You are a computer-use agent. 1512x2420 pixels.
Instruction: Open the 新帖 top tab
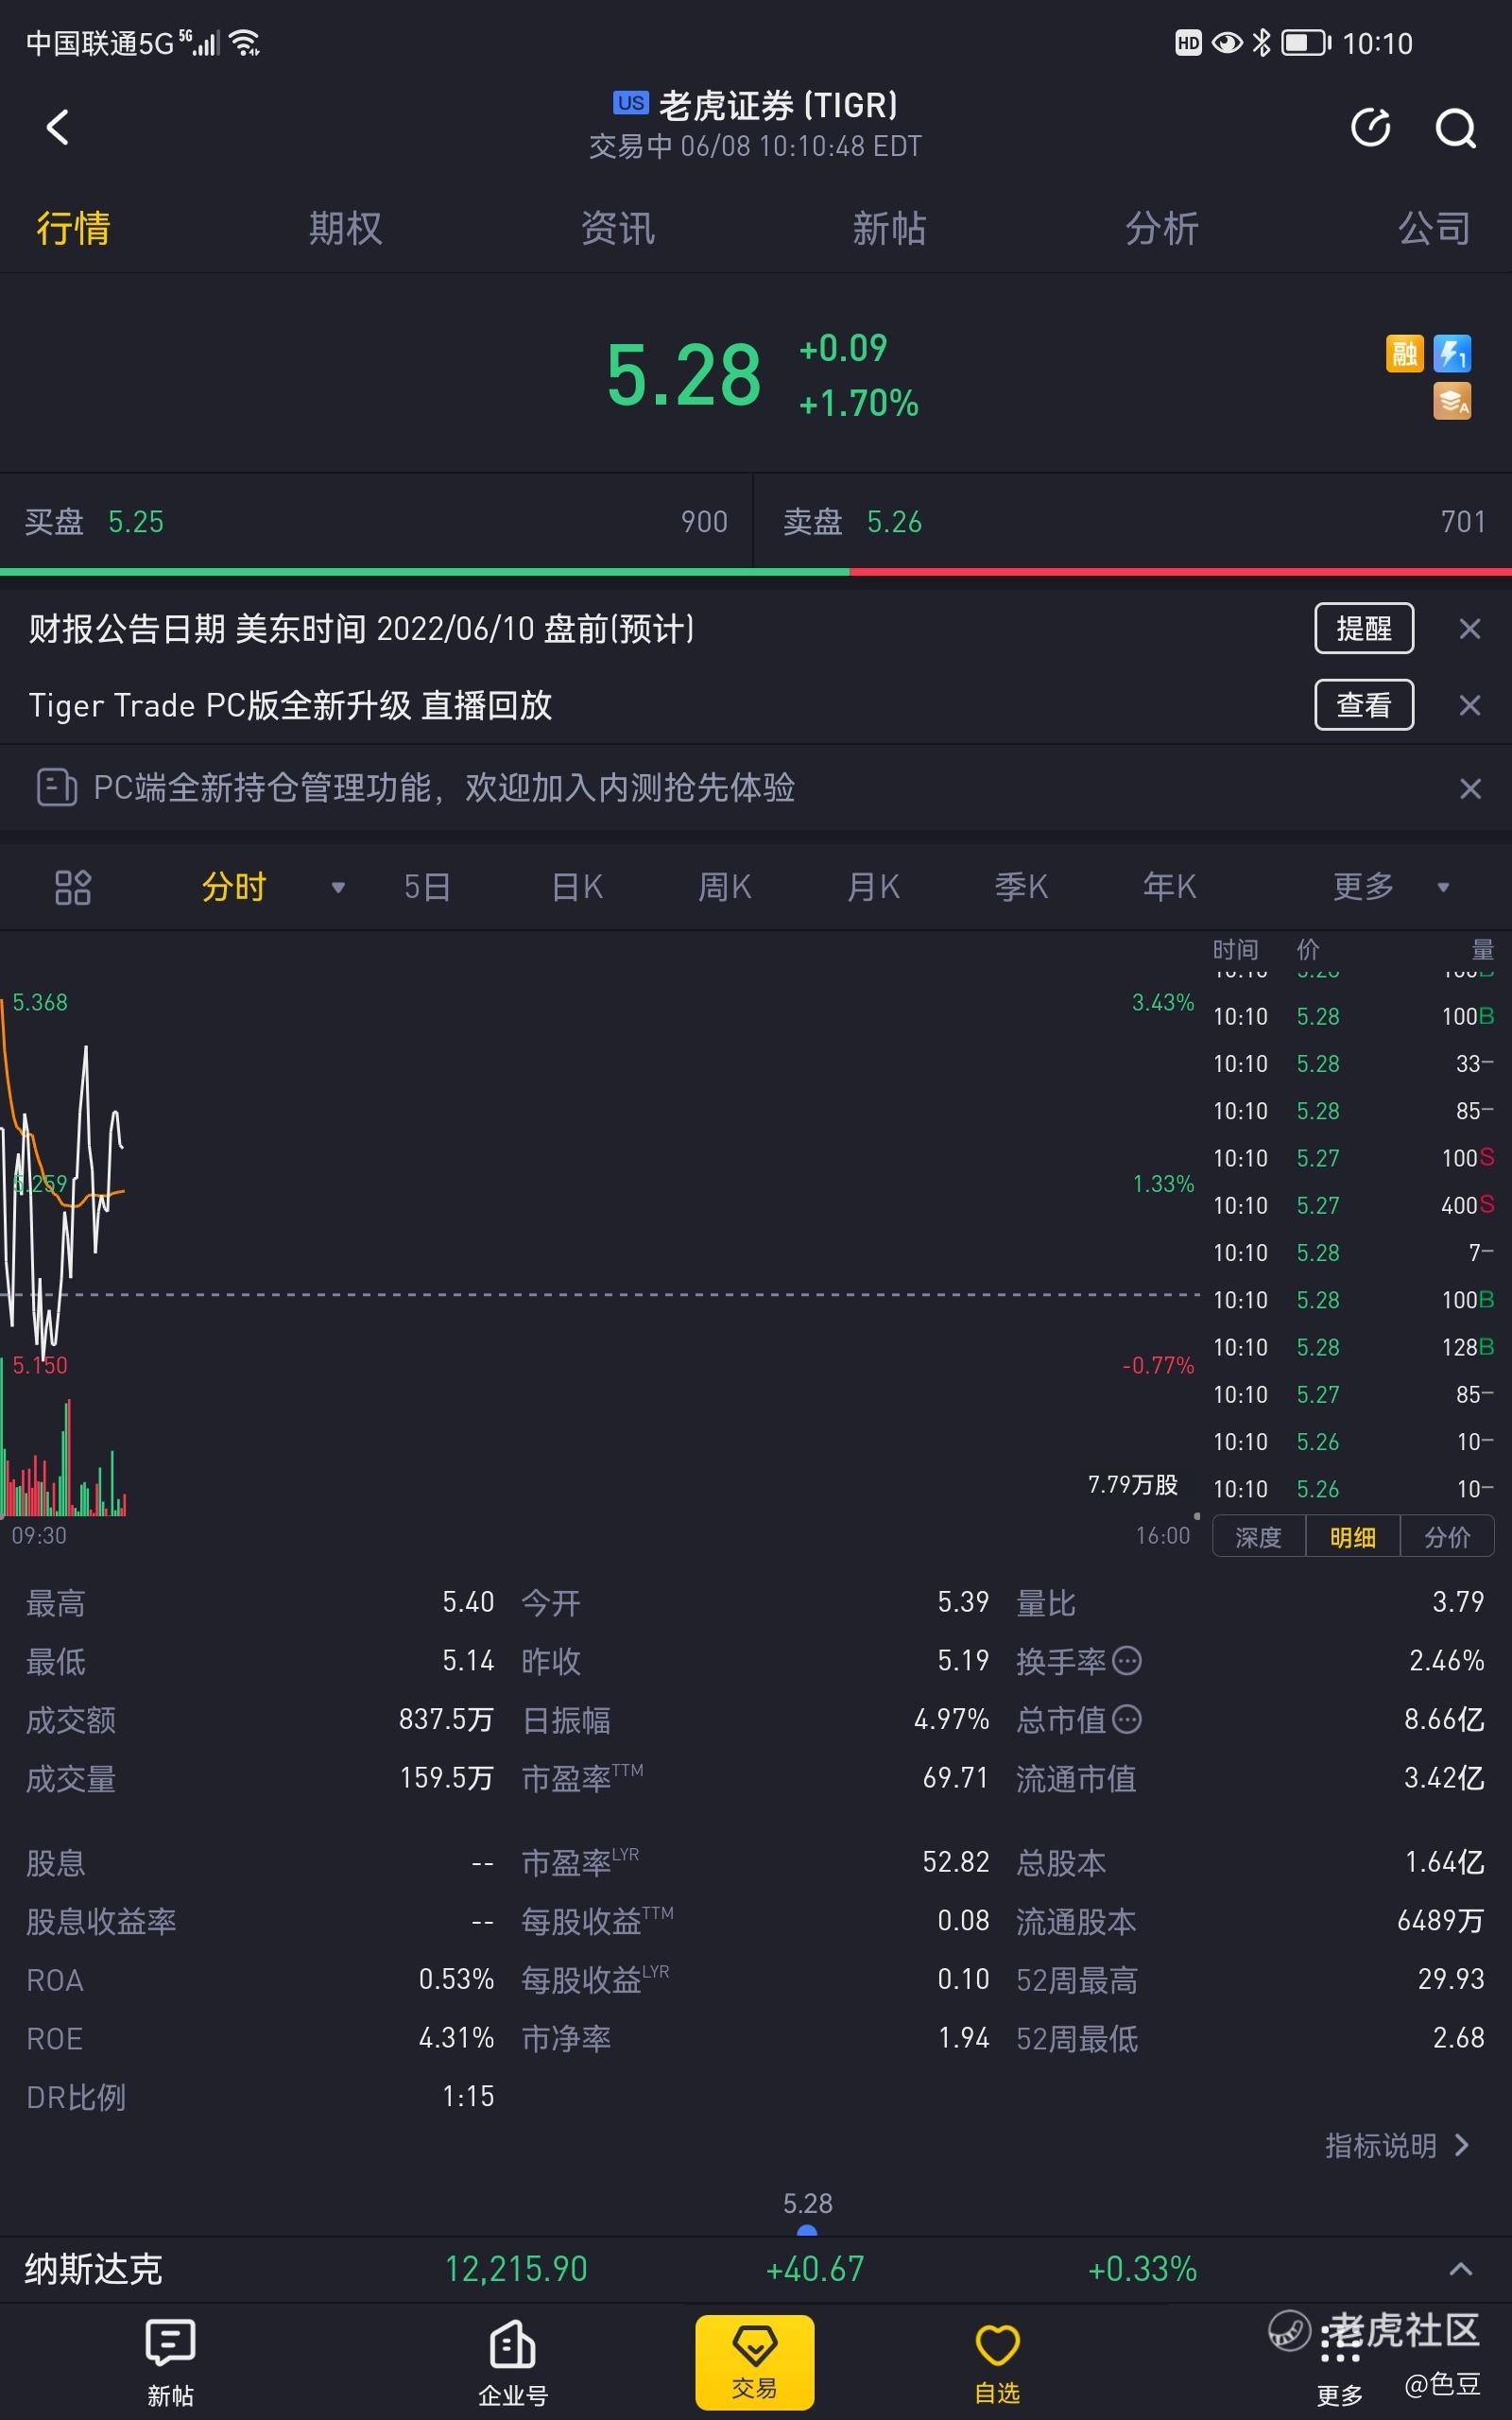coord(889,228)
